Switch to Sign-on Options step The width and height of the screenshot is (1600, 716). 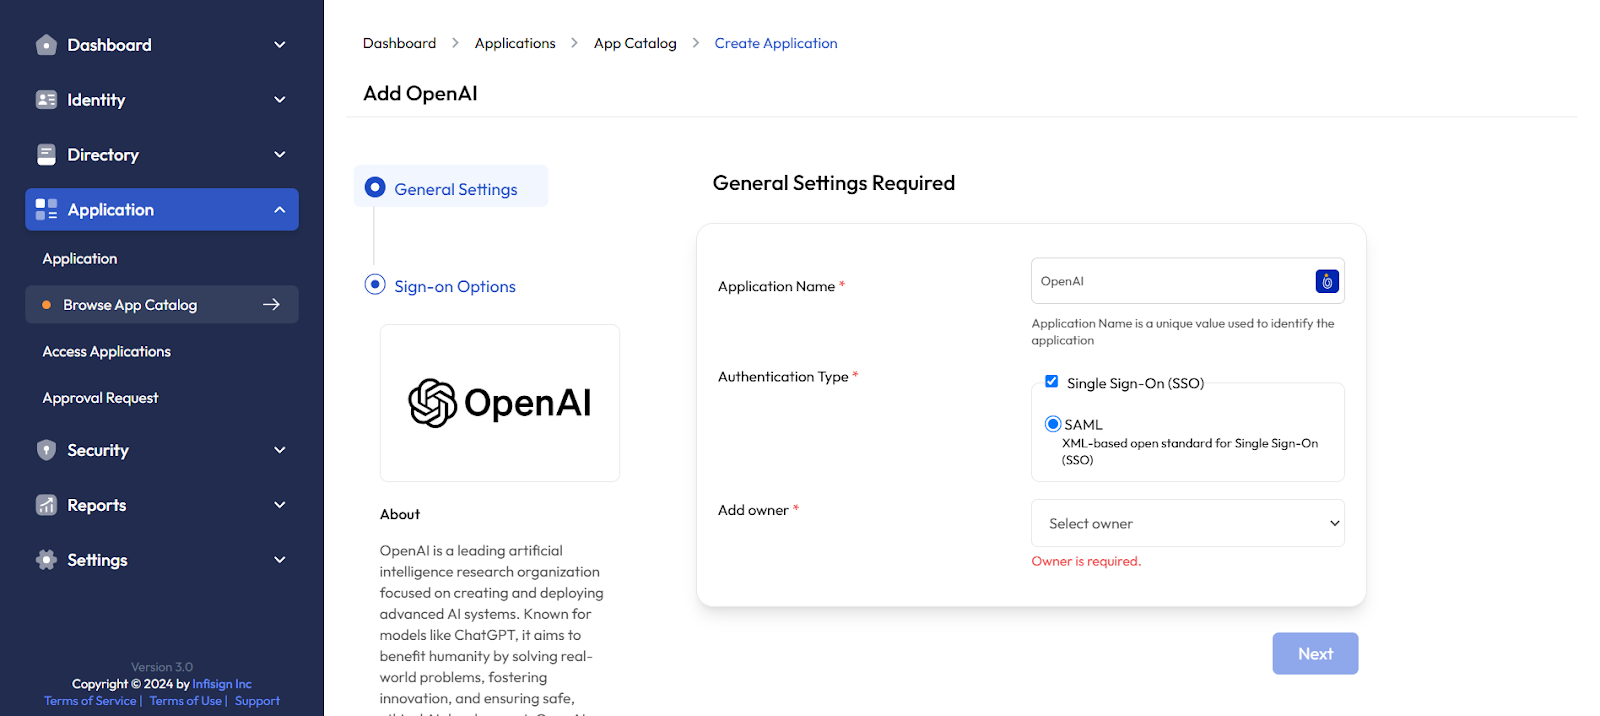[x=455, y=286]
